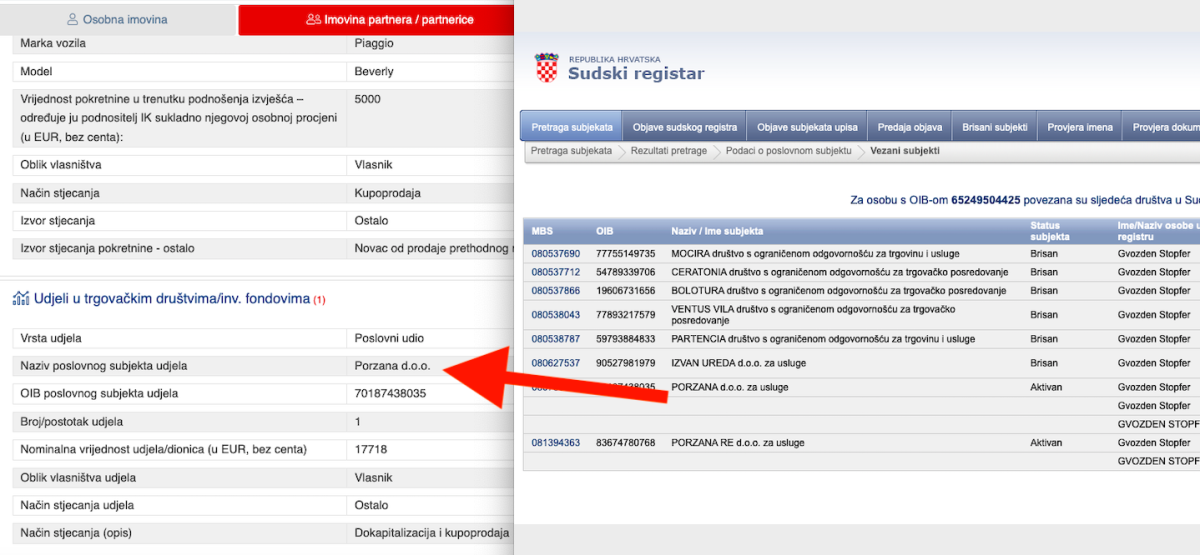Go to Objave subjekata upisa
The height and width of the screenshot is (555, 1200).
(807, 127)
